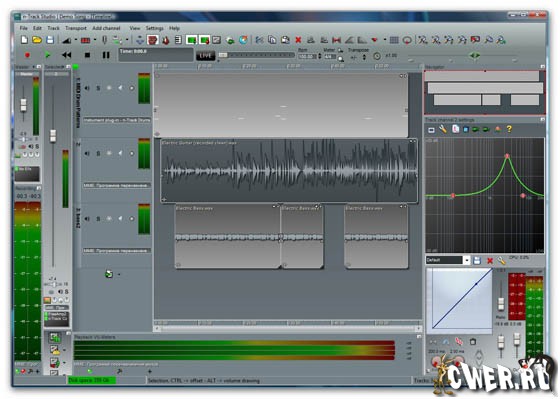Image resolution: width=560 pixels, height=399 pixels.
Task: Click the wrench icon in channel settings
Action: click(442, 129)
